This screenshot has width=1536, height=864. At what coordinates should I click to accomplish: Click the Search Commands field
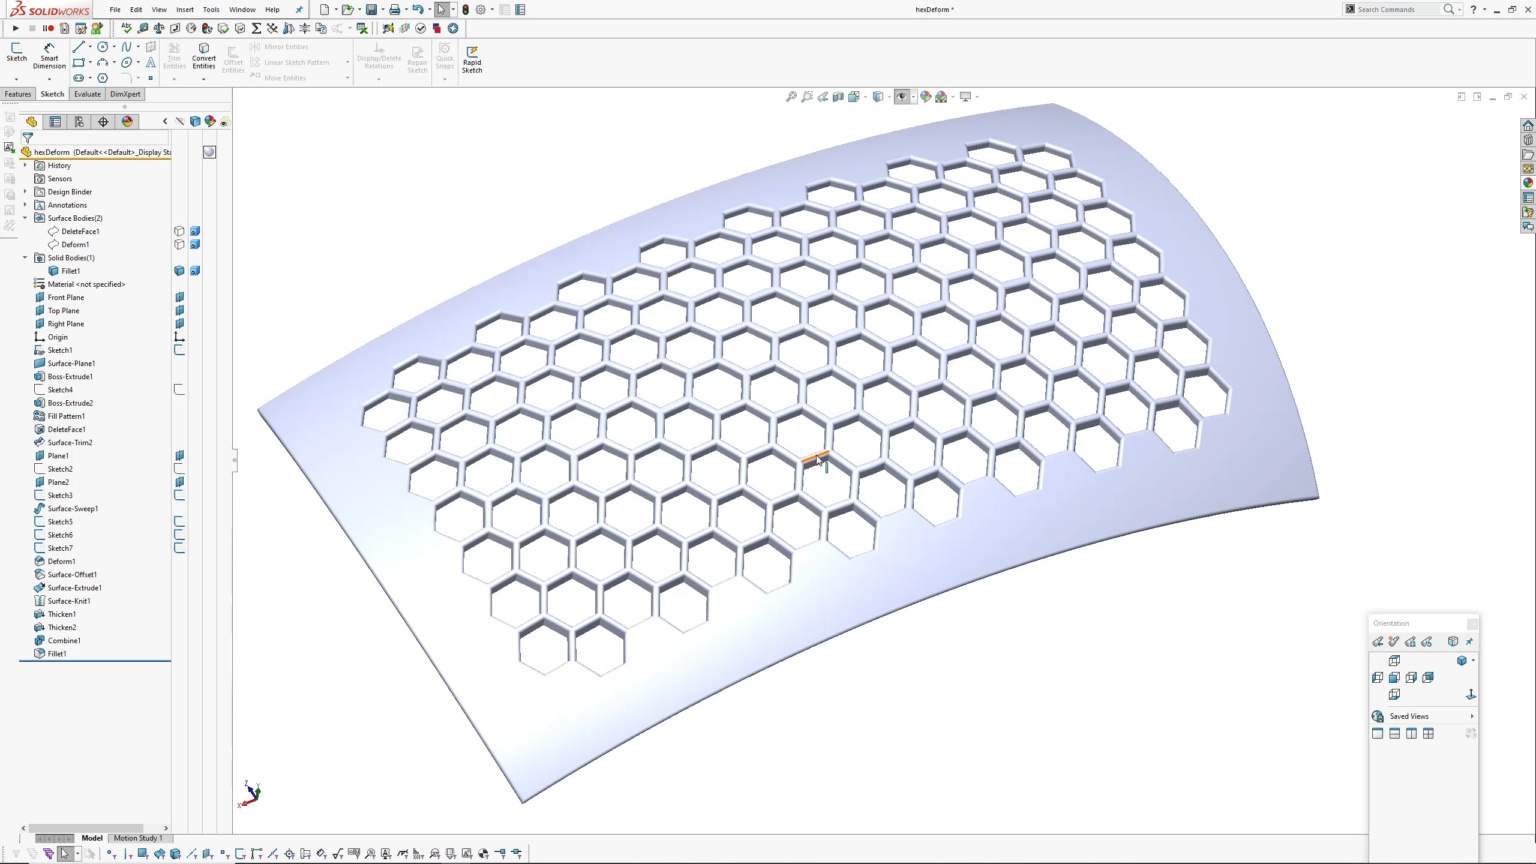[x=1393, y=9]
